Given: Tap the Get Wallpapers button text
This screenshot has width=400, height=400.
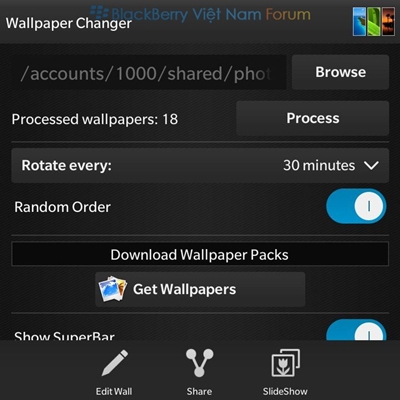Looking at the screenshot, I should [x=184, y=289].
